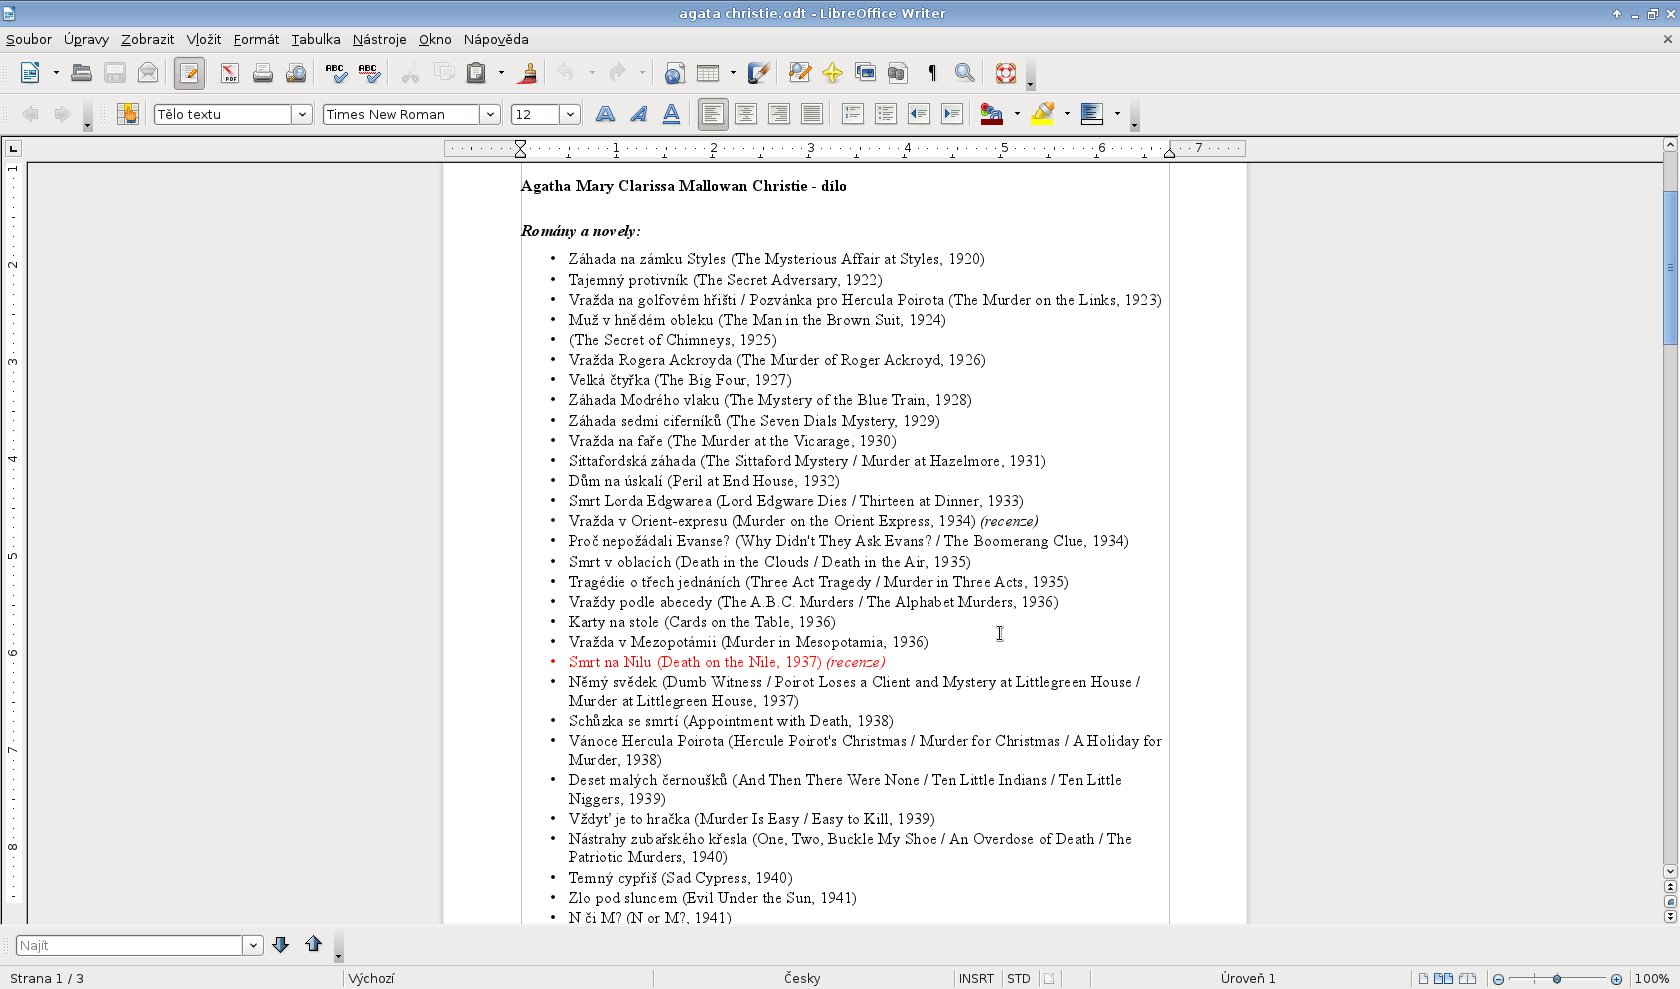1680x989 pixels.
Task: Open a file with the folder icon
Action: click(x=82, y=73)
